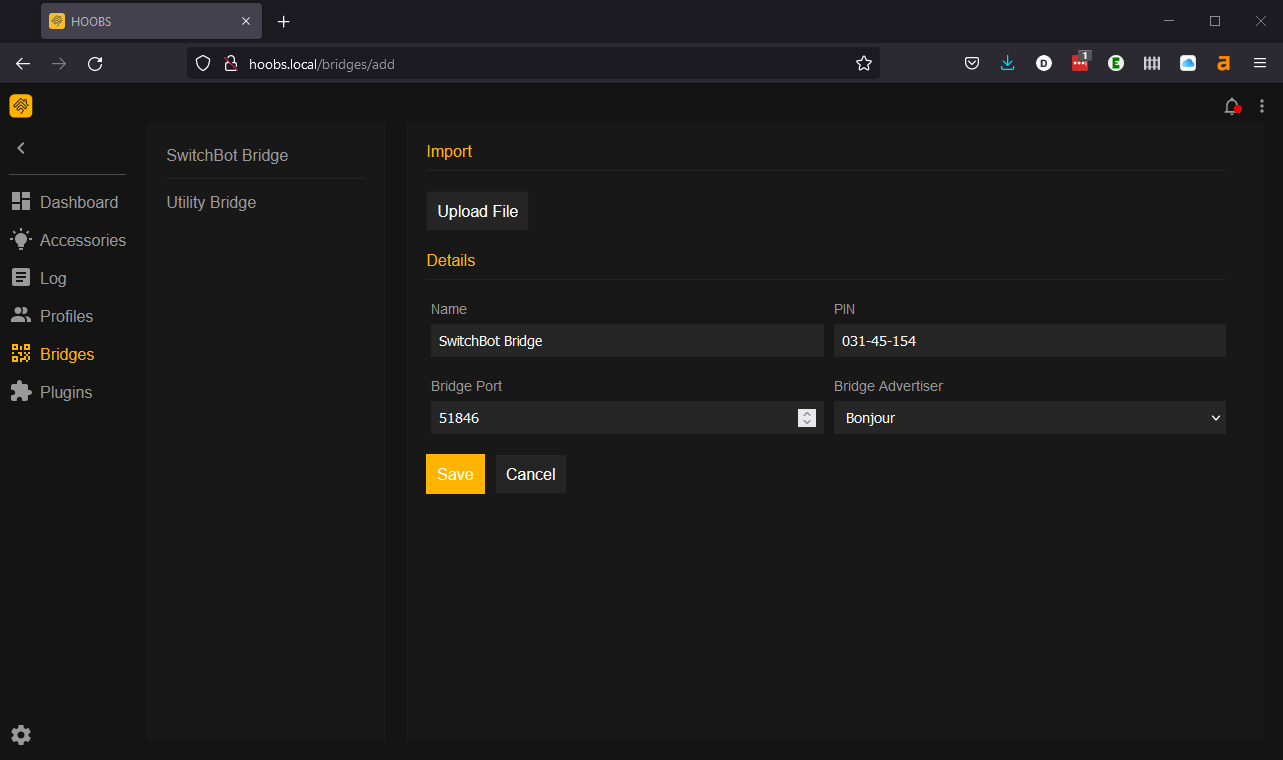Close the HOOBS browser tab
The height and width of the screenshot is (760, 1283).
[246, 21]
